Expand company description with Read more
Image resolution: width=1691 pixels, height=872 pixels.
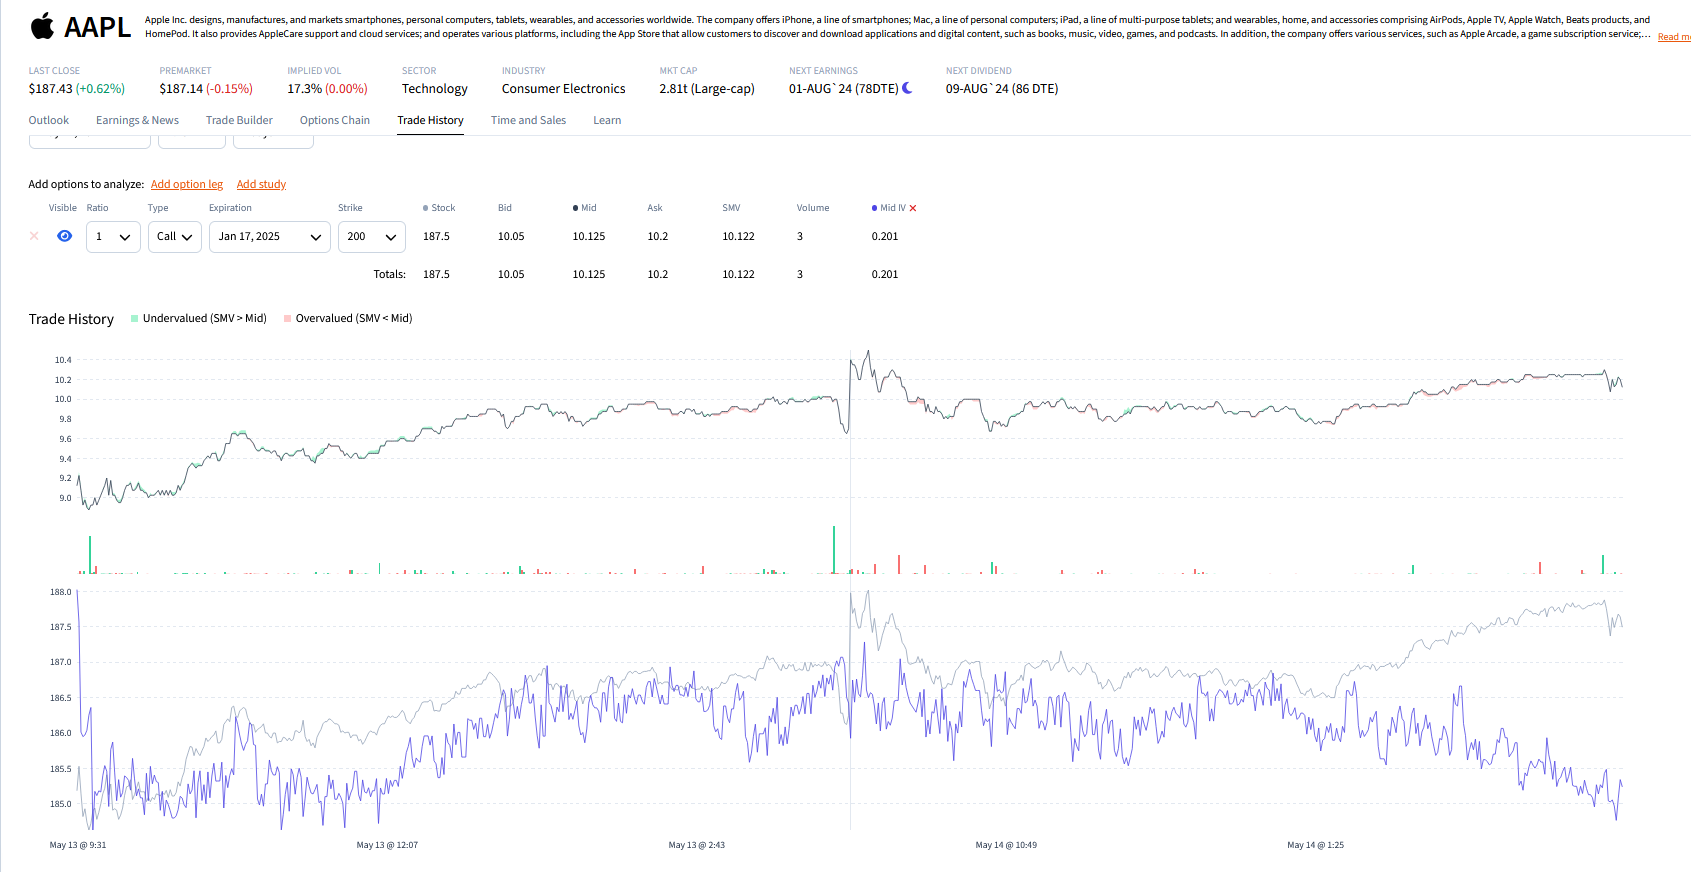coord(1674,37)
